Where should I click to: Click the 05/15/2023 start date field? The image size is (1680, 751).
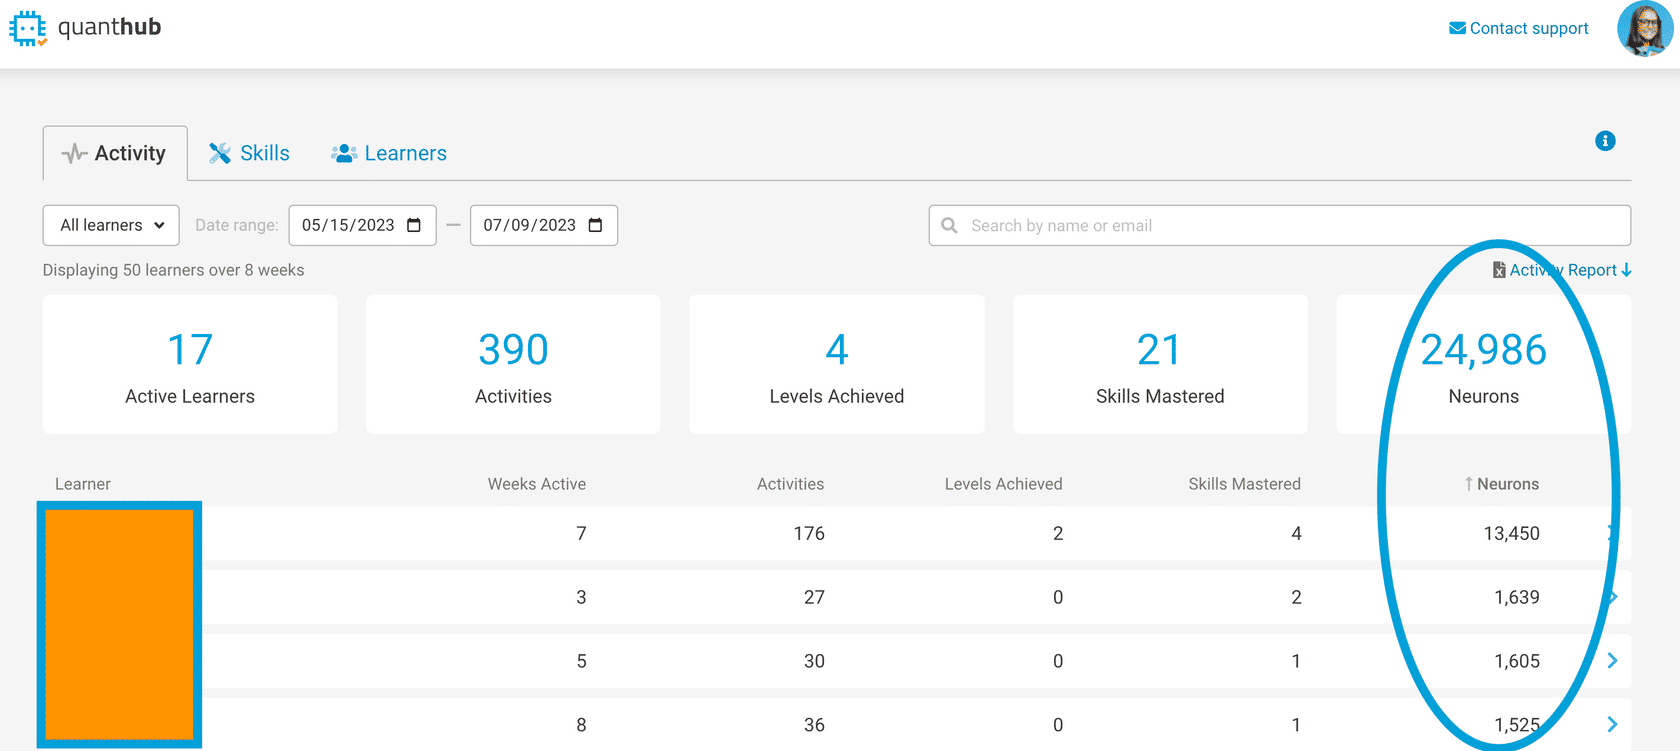pos(348,225)
